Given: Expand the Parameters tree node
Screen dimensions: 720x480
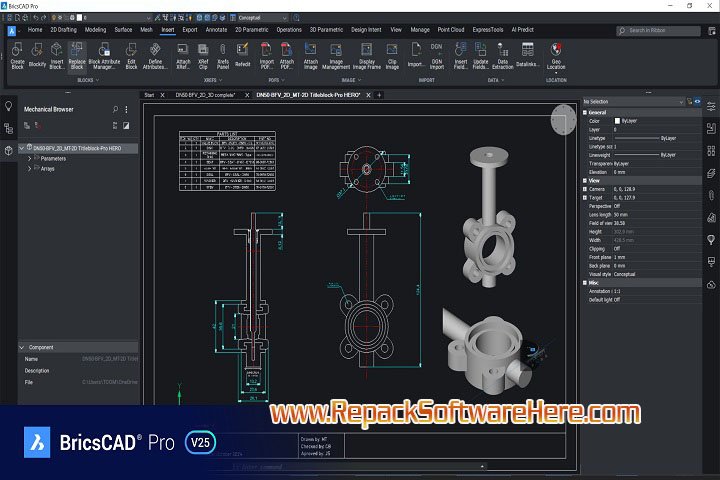Looking at the screenshot, I should pos(30,158).
